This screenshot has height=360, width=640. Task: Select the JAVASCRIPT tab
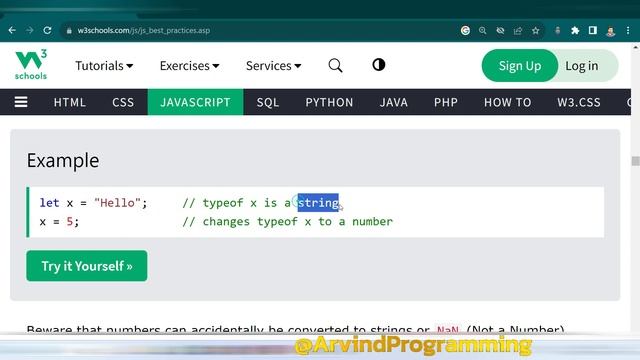196,102
